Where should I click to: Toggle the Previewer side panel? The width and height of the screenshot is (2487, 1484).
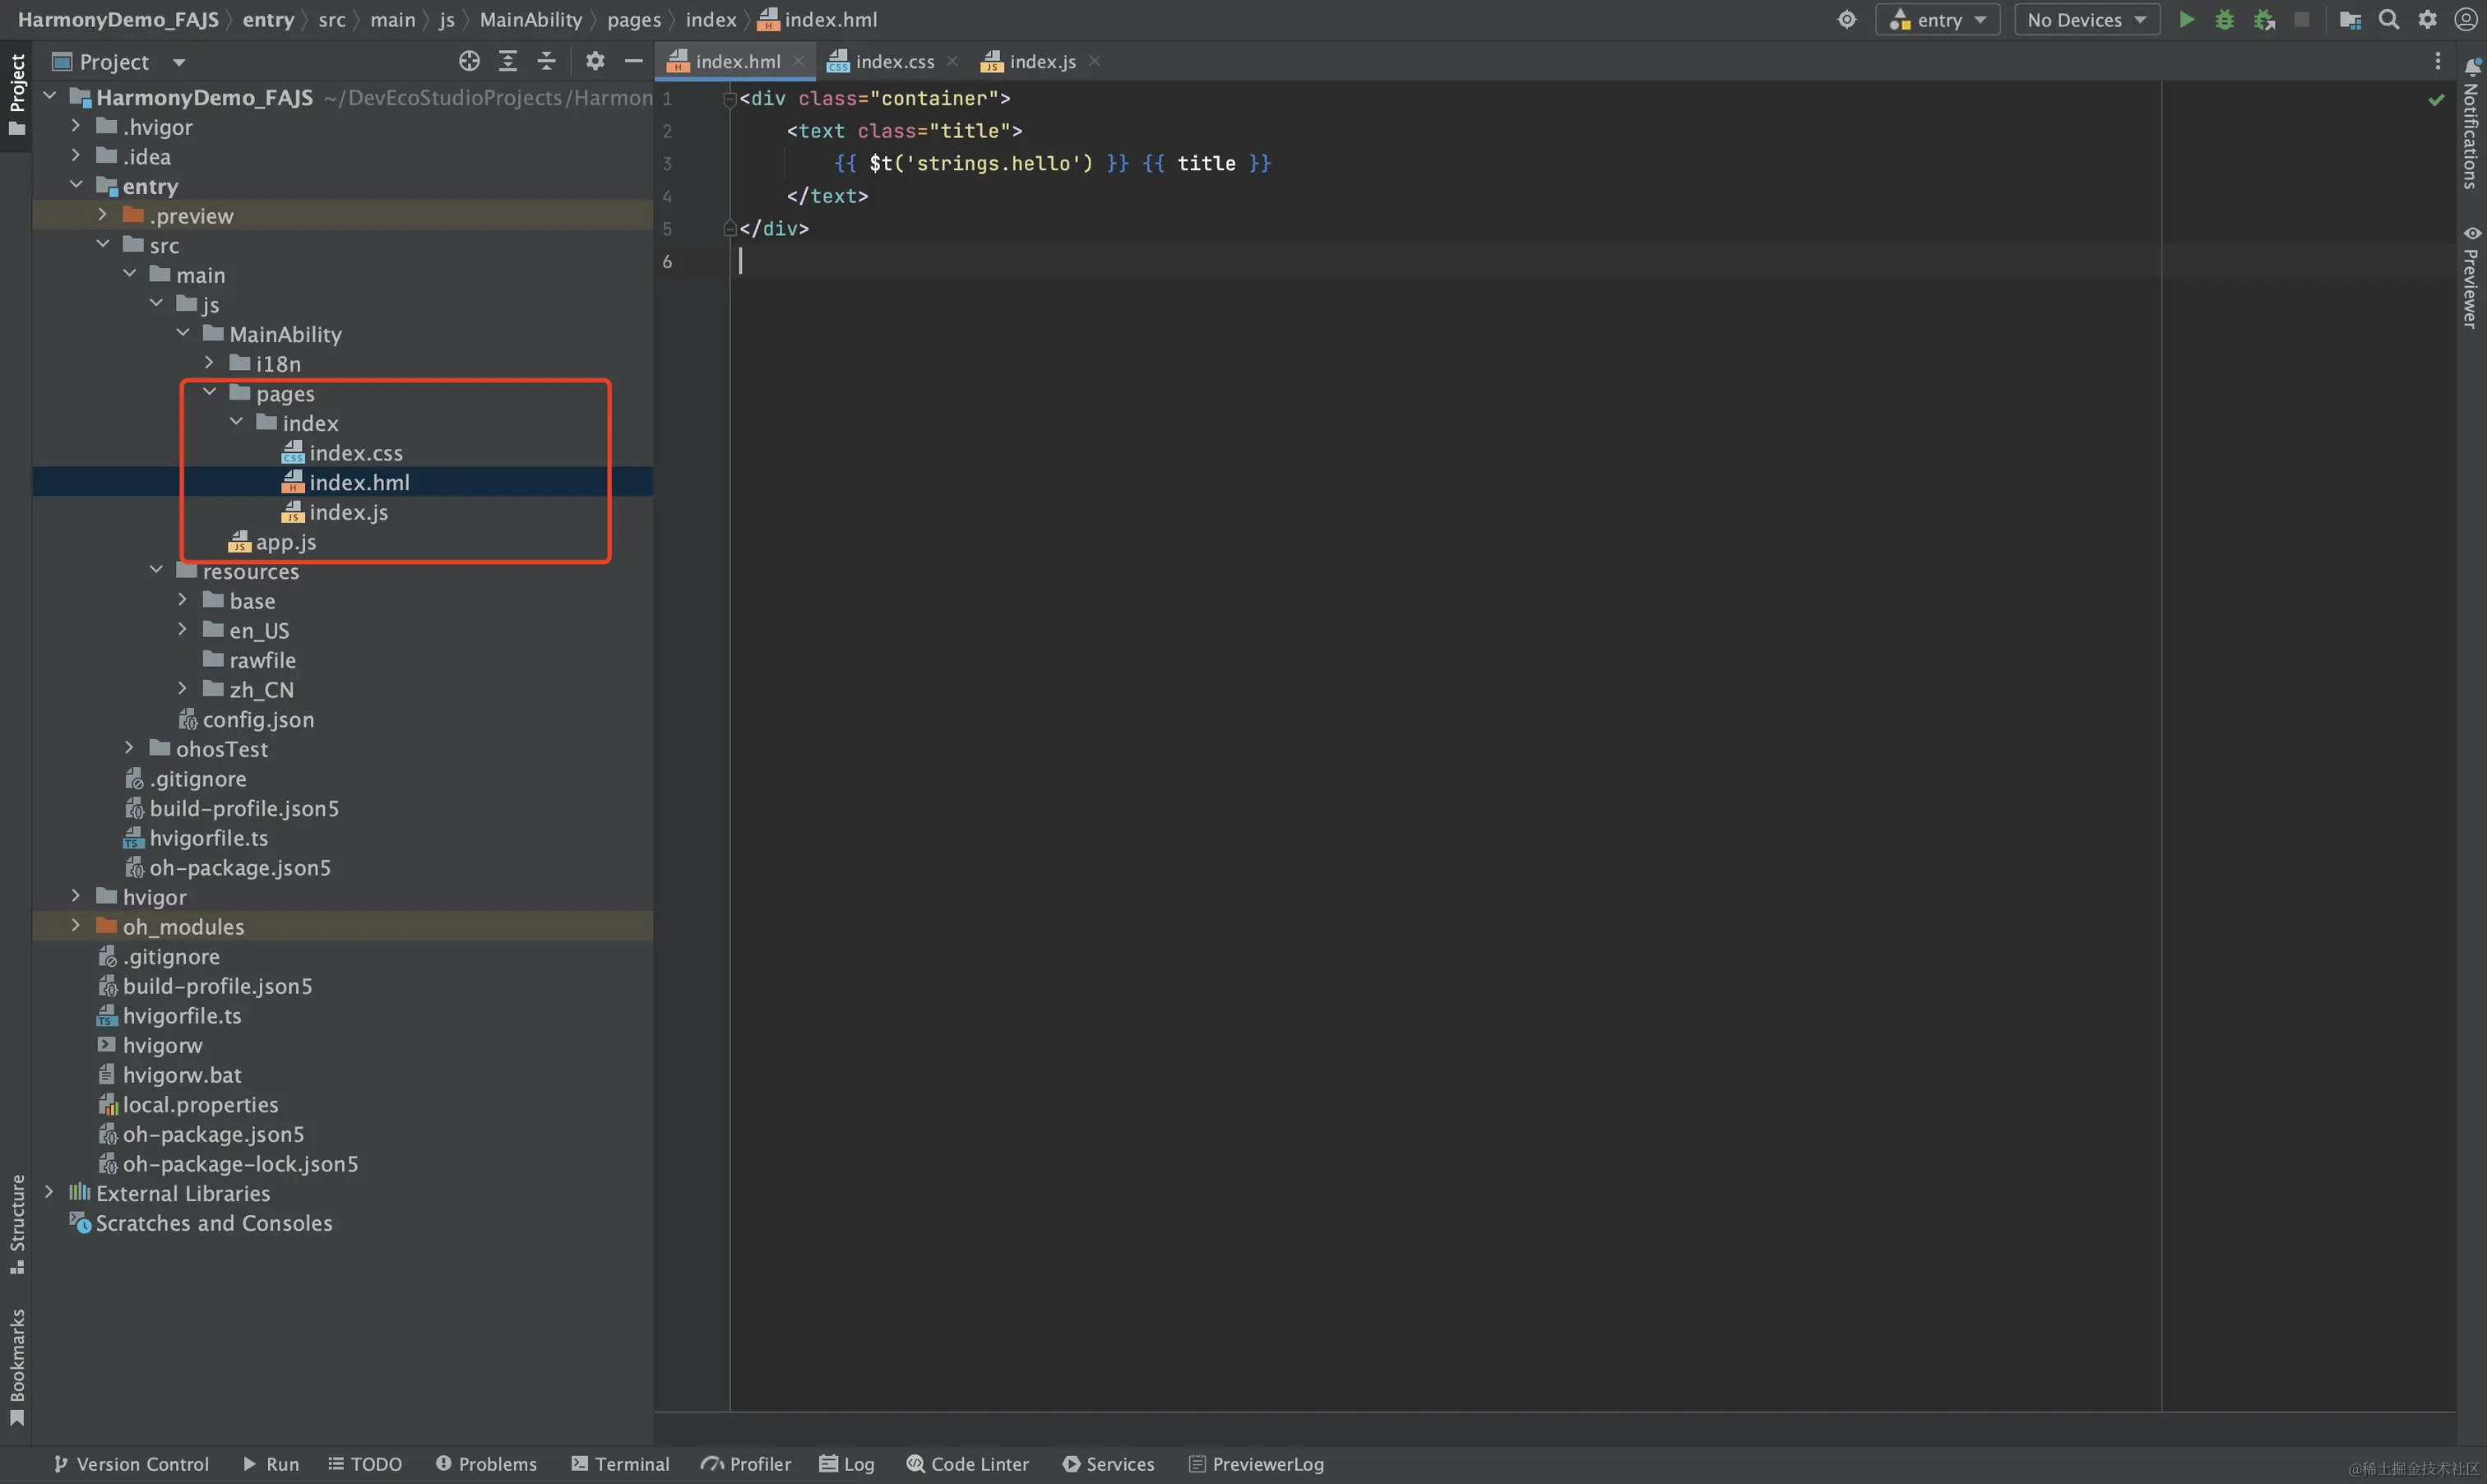[2471, 278]
